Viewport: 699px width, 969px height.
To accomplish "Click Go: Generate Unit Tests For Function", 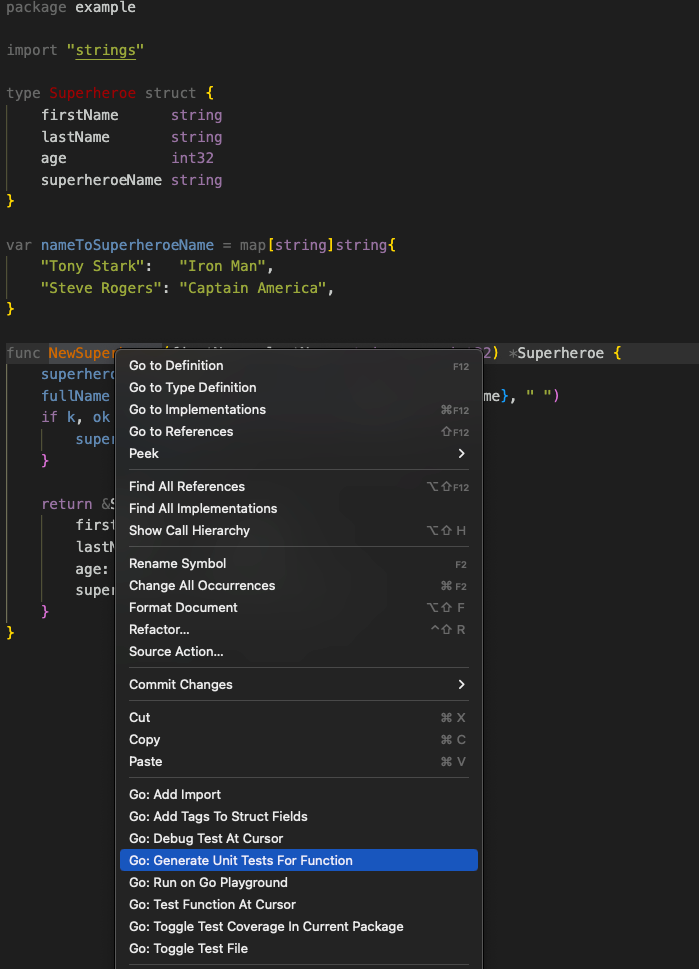I will pyautogui.click(x=240, y=861).
